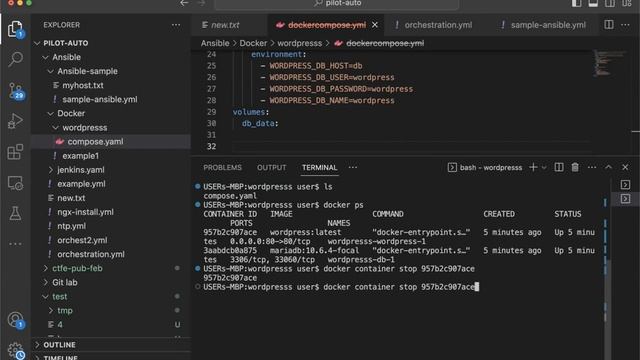The height and width of the screenshot is (360, 640).
Task: Close the dockercompose.yml tab
Action: [375, 25]
